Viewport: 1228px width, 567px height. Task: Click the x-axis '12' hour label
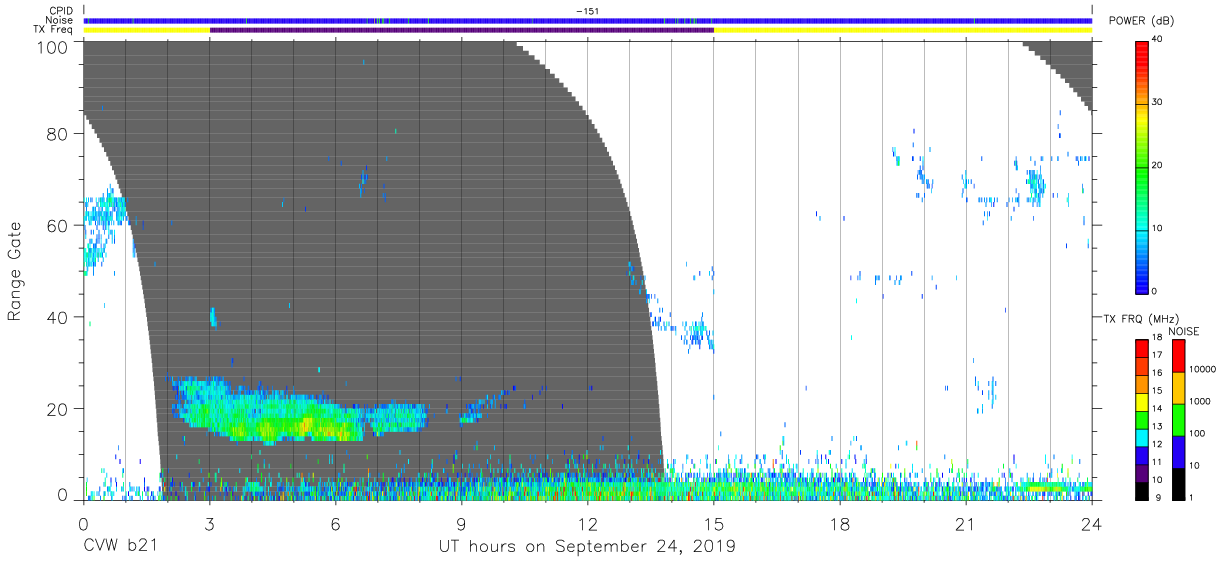[588, 524]
